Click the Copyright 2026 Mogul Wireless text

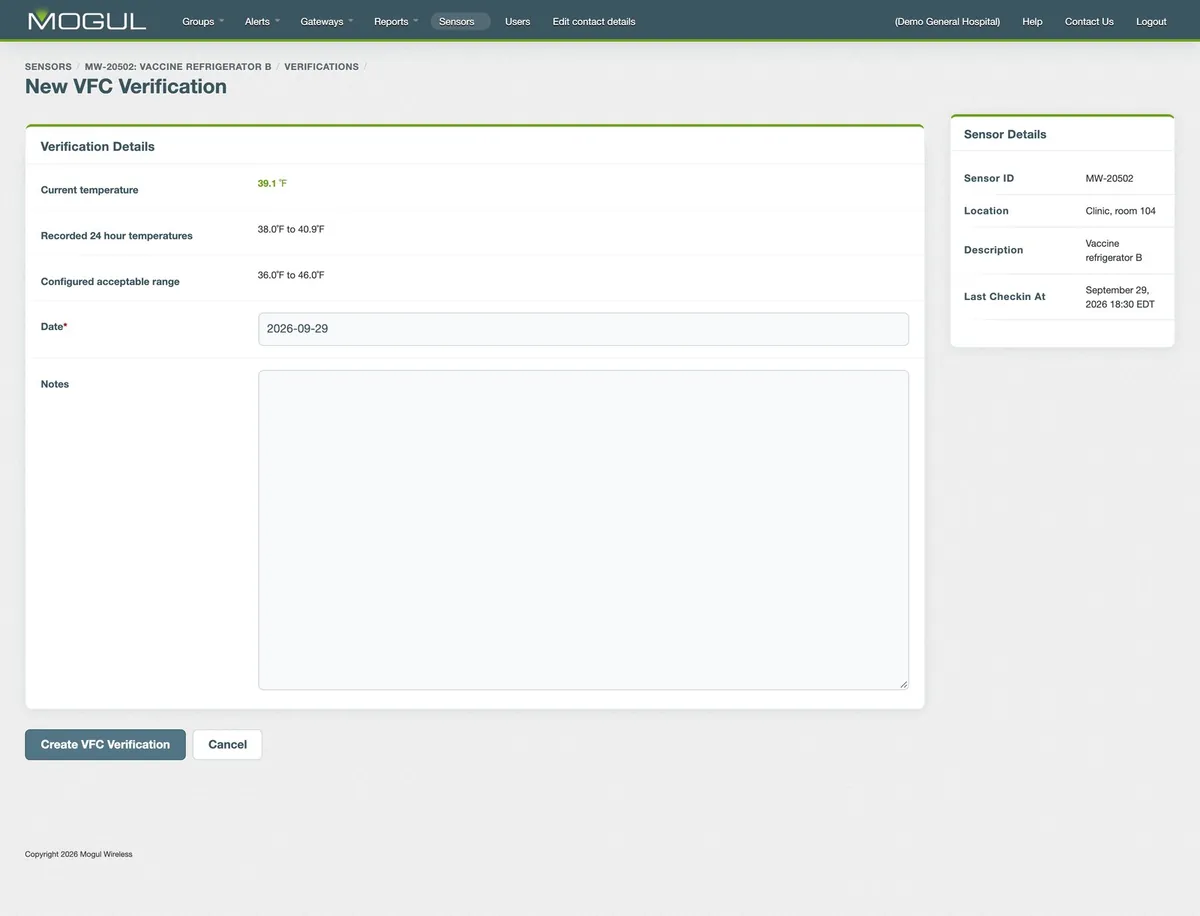[x=79, y=854]
